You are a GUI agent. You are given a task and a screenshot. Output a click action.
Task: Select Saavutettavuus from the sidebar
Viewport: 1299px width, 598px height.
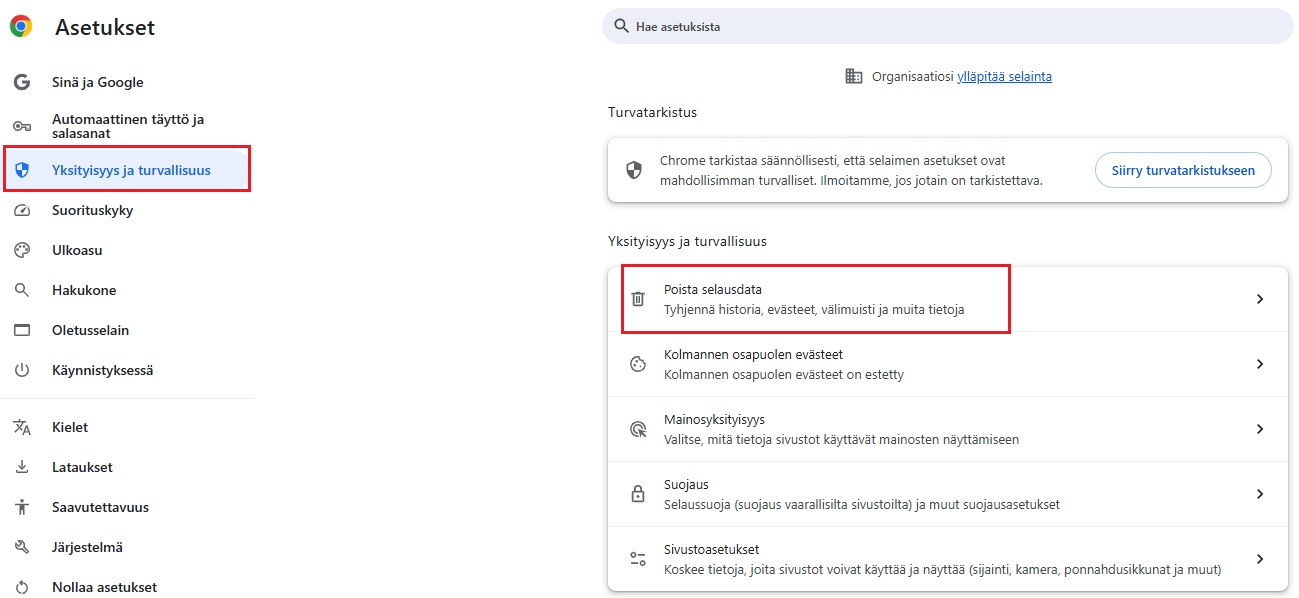click(x=99, y=507)
